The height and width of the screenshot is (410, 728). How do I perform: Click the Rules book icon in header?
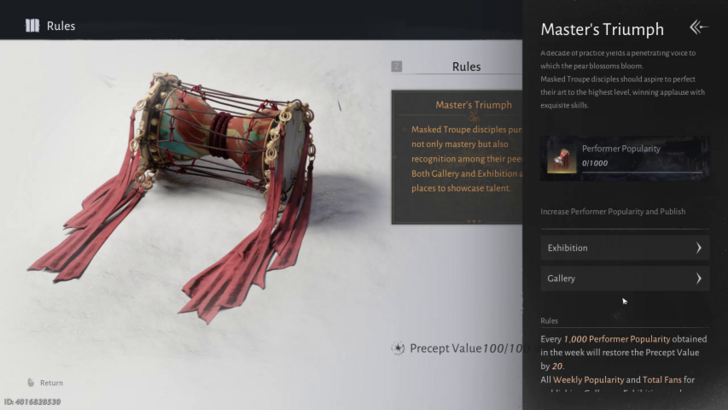(x=32, y=26)
